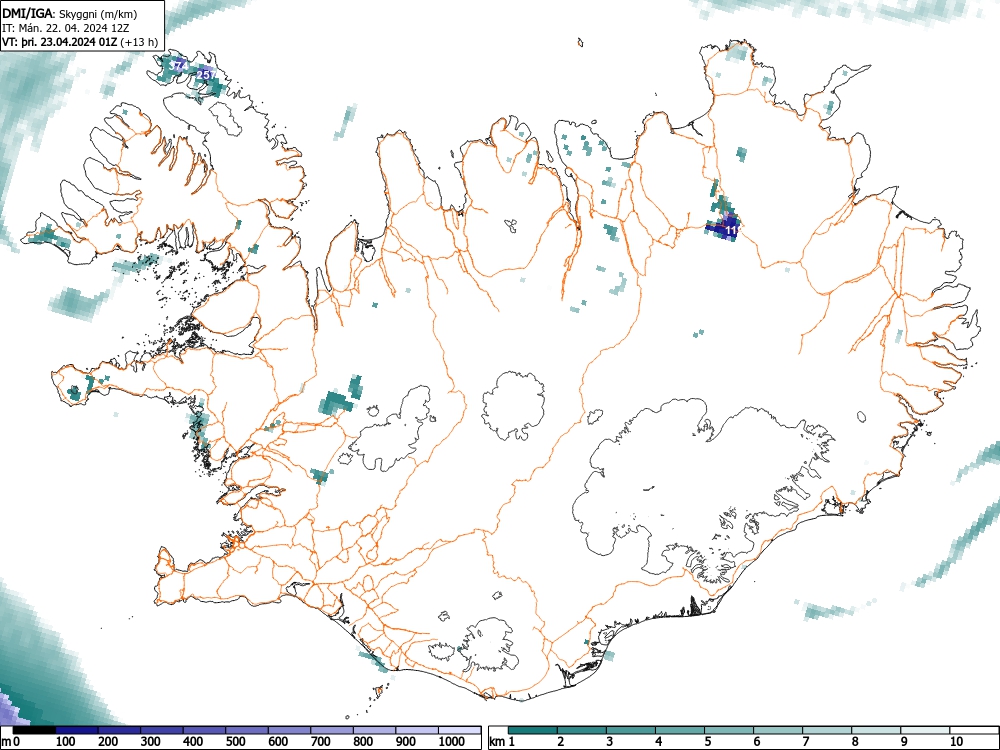1000x750 pixels.
Task: Click the "km 1" legend label
Action: tap(503, 742)
